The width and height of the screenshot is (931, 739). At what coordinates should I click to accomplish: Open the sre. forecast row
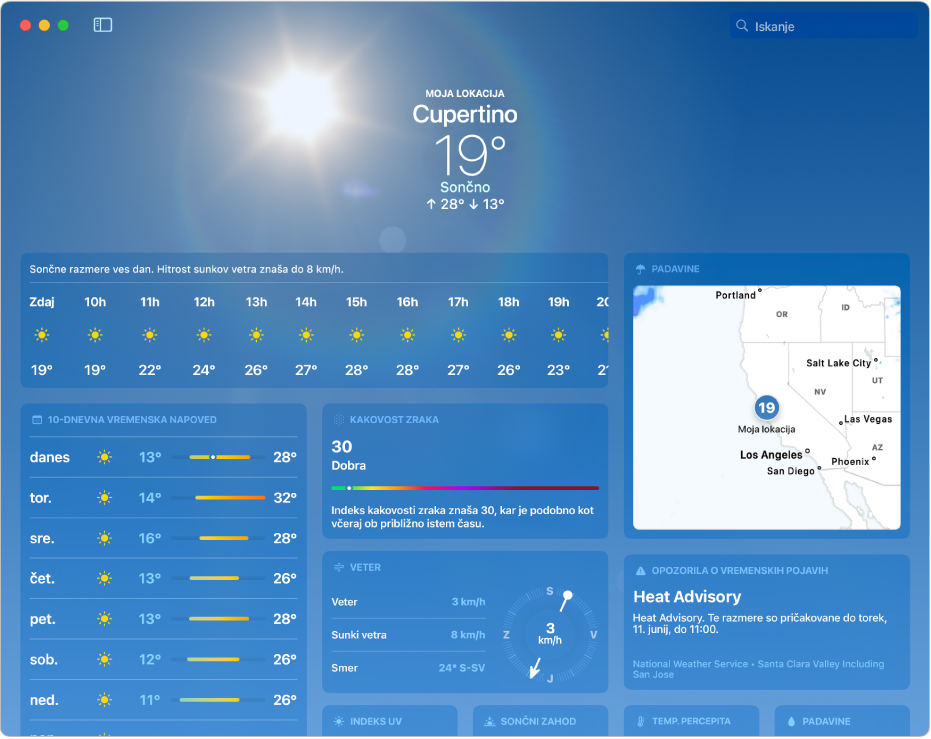point(163,538)
